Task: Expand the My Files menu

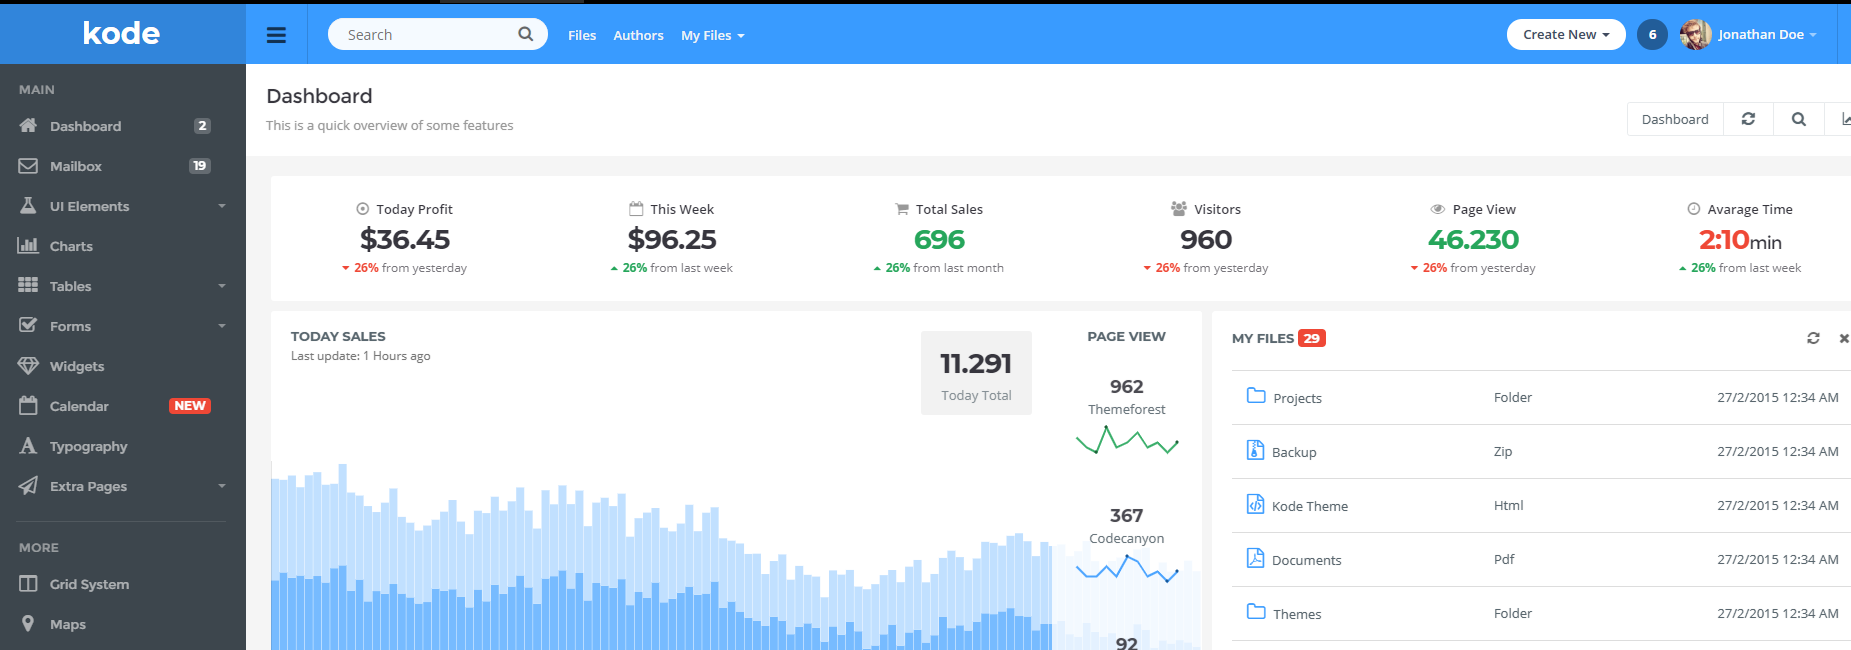Action: click(x=712, y=36)
